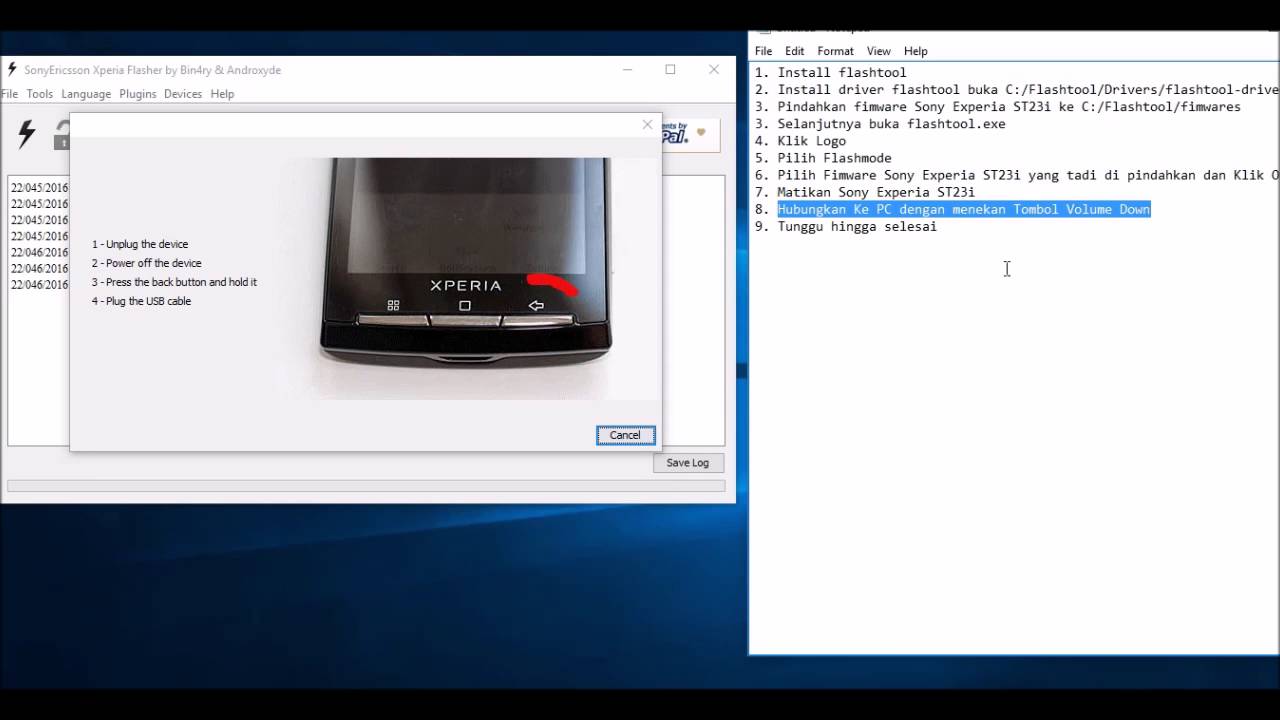Image resolution: width=1280 pixels, height=720 pixels.
Task: Click '3 - Press the back button and hold it'
Action: 174,282
